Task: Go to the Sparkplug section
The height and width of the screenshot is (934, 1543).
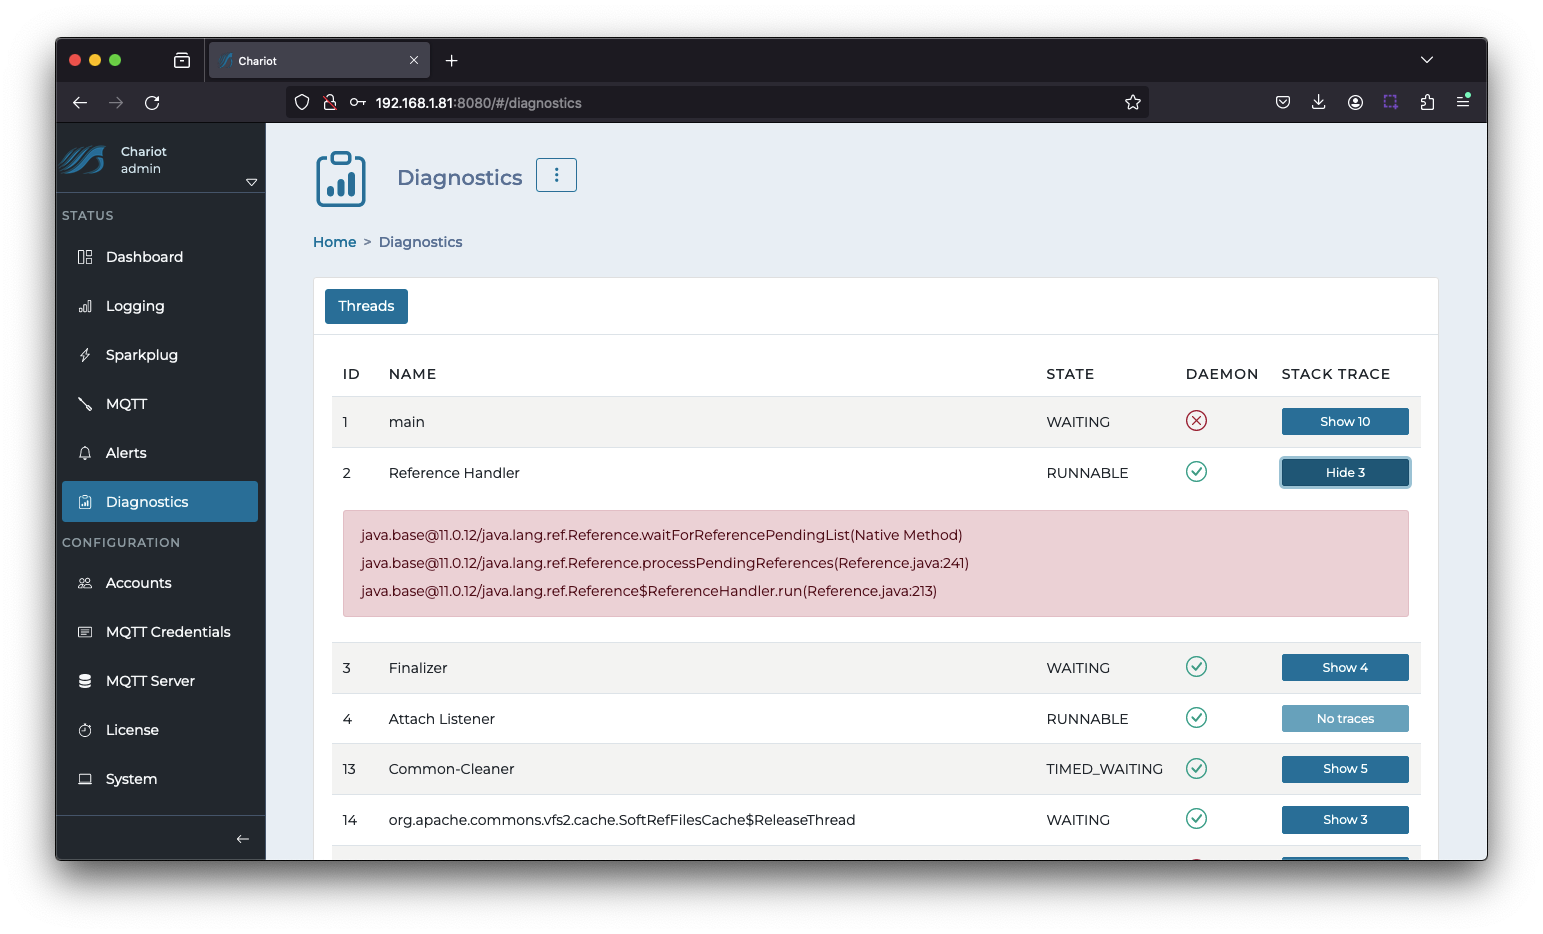Action: 160,355
